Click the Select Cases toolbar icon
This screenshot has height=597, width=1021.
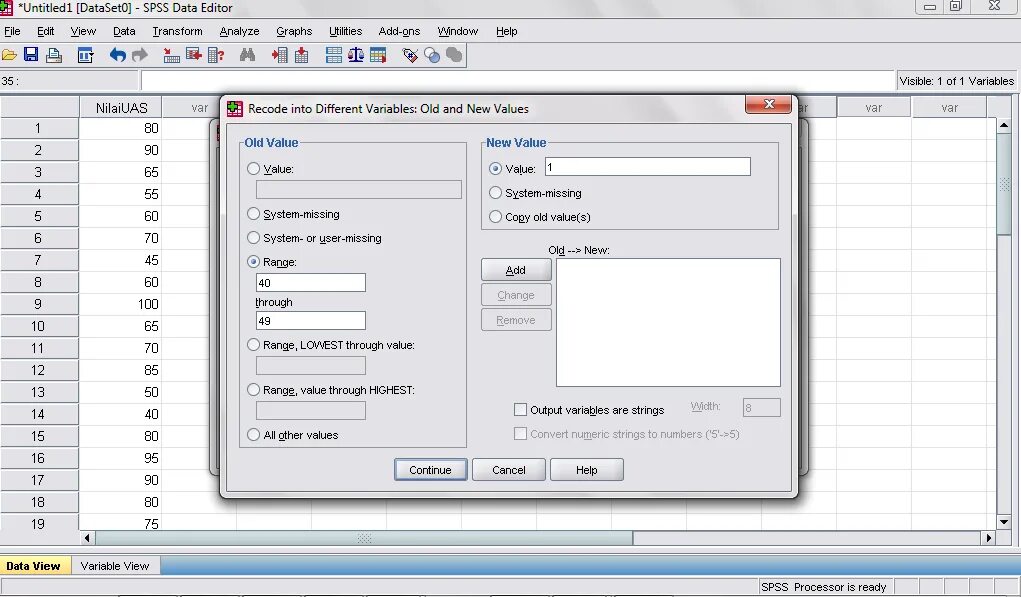pos(378,56)
